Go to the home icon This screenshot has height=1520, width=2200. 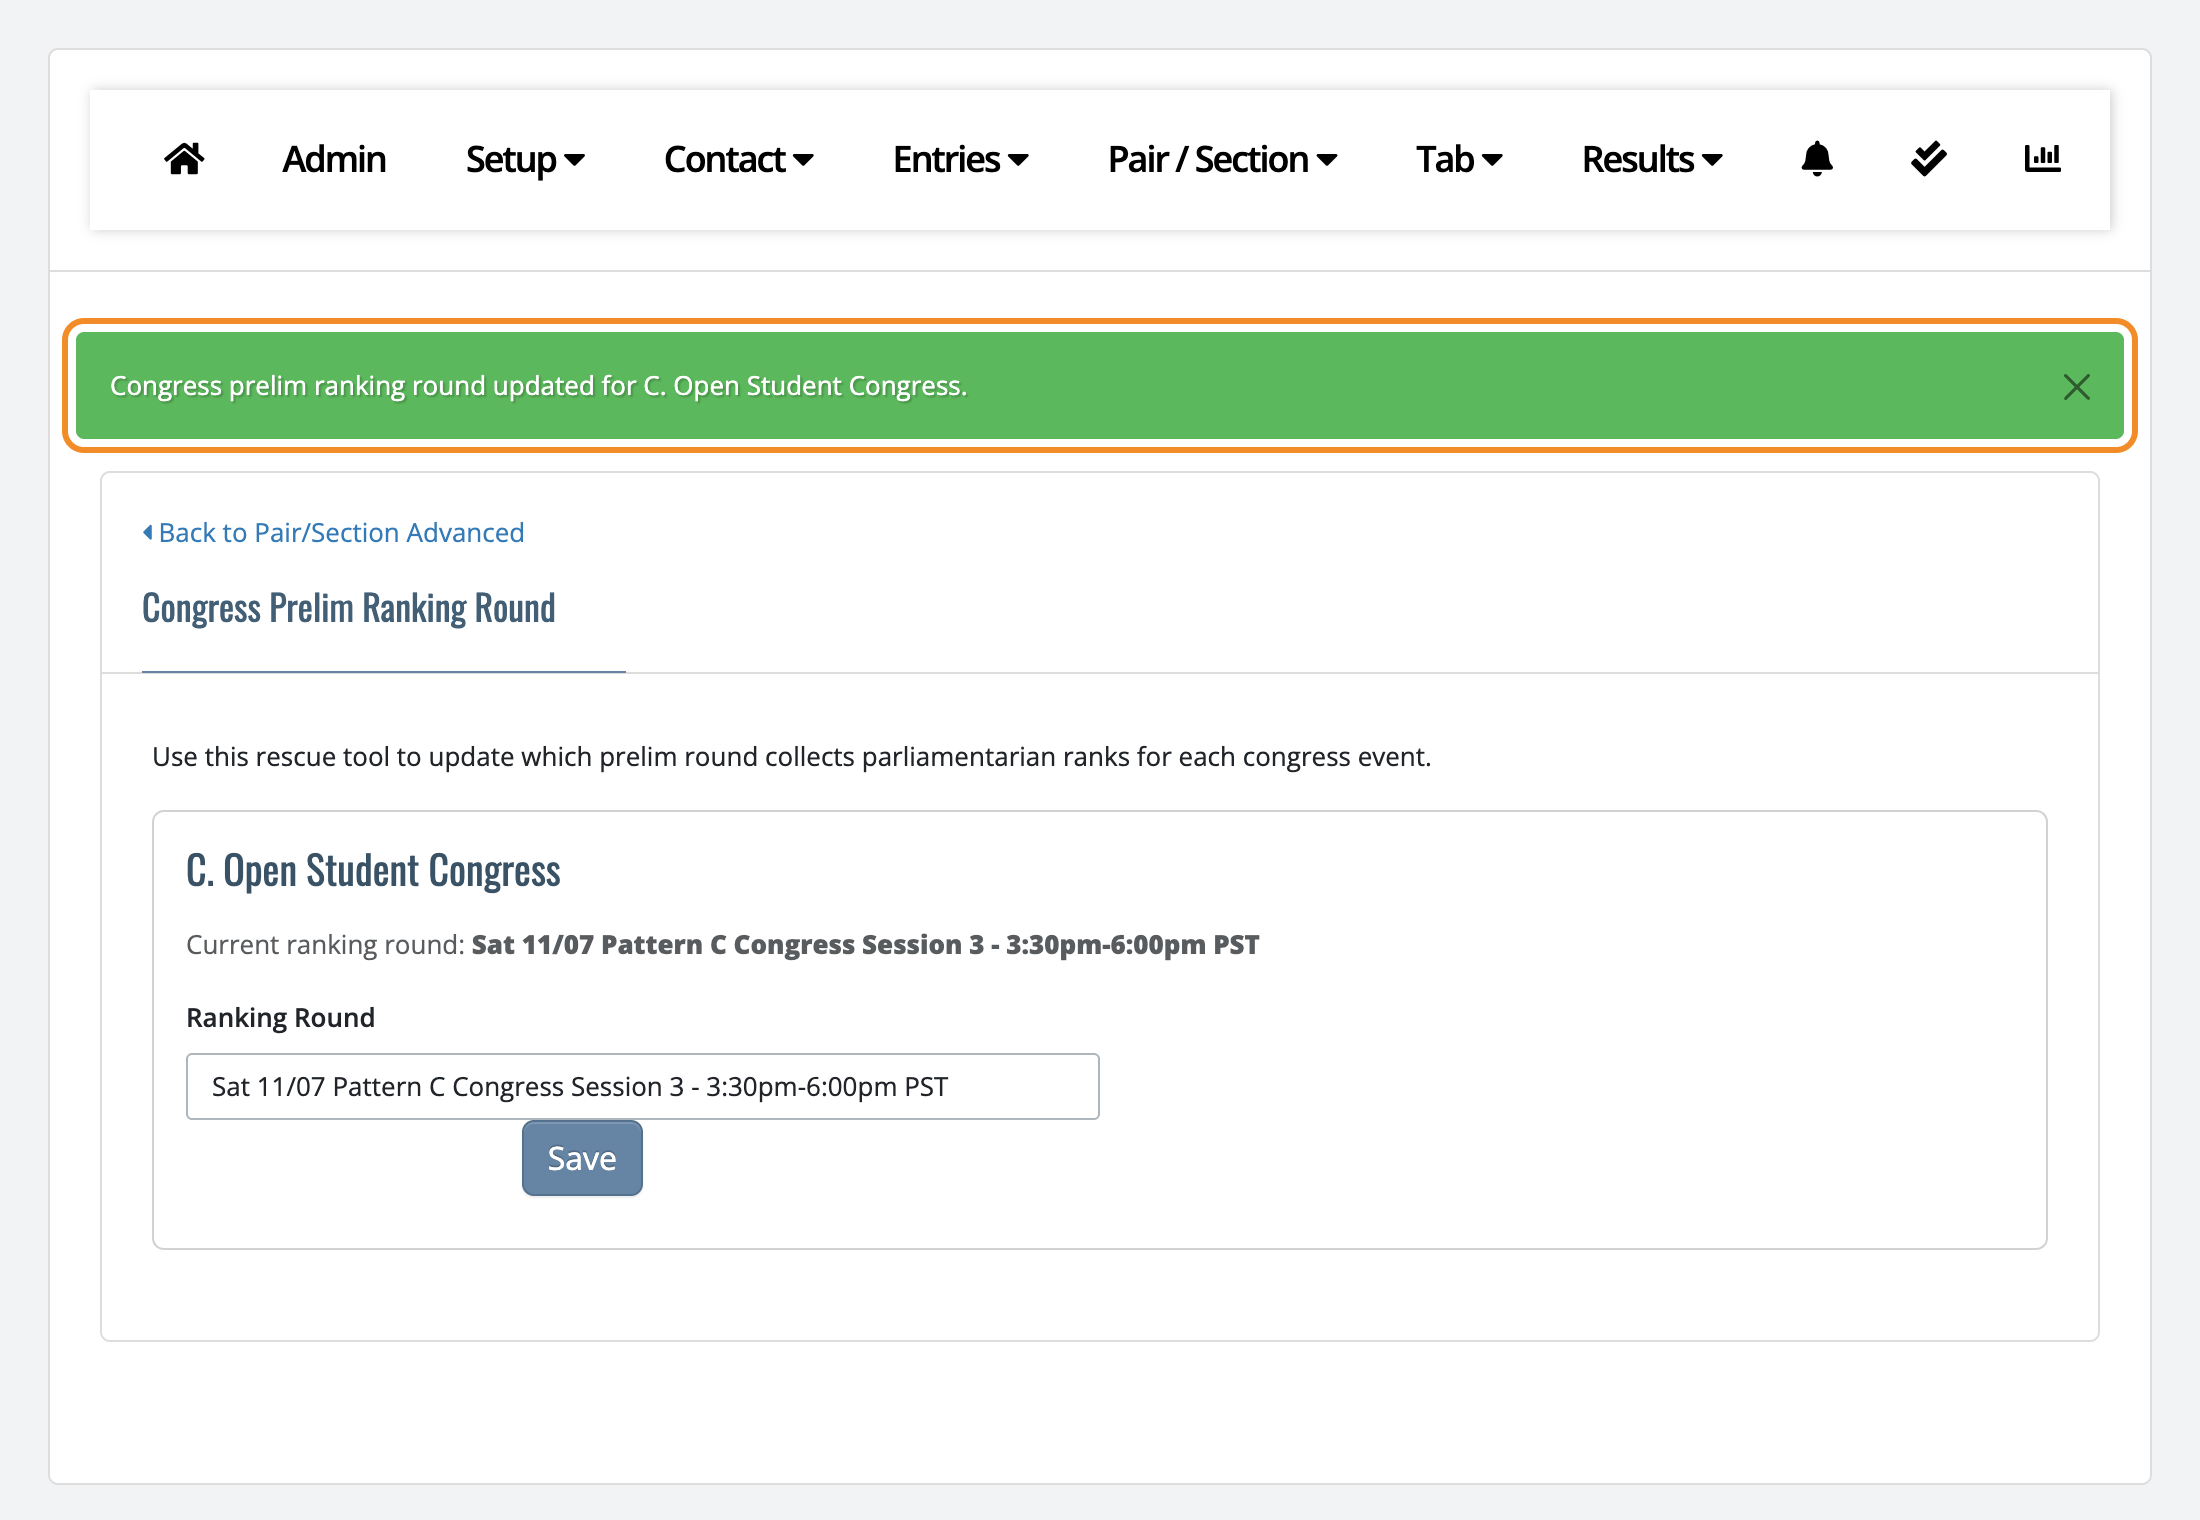[x=185, y=159]
